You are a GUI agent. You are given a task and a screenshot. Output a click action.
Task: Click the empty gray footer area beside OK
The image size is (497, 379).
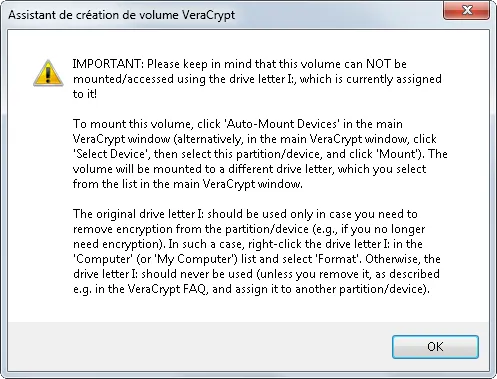(200, 347)
